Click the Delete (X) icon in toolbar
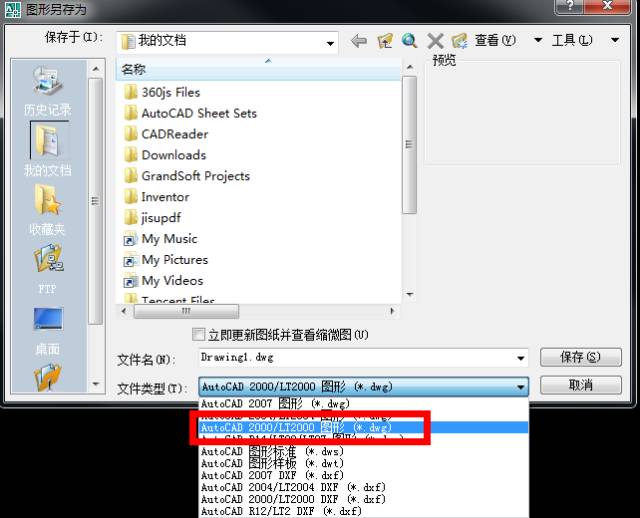The width and height of the screenshot is (640, 518). pyautogui.click(x=435, y=41)
